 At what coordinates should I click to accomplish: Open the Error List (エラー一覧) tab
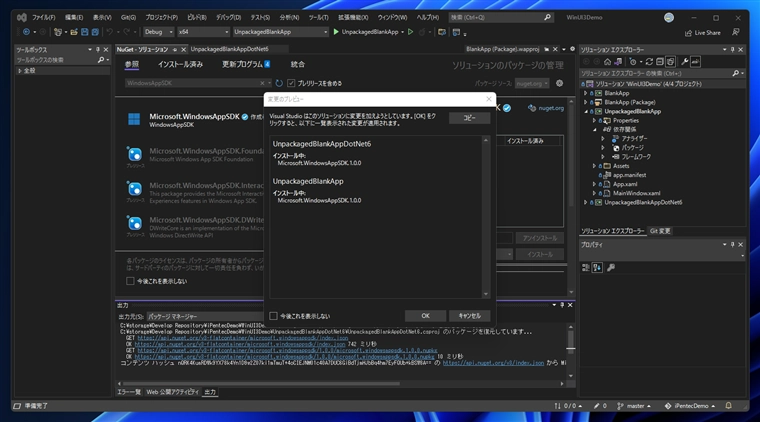(x=129, y=392)
